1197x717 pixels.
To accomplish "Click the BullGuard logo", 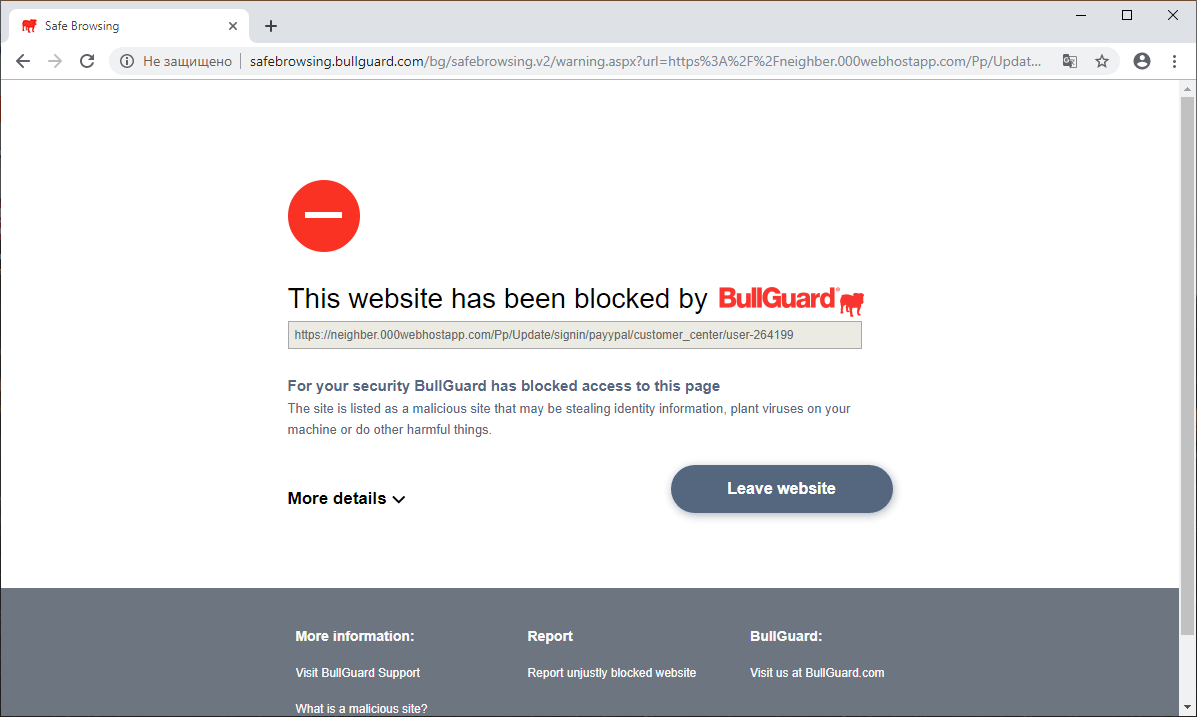I will click(x=791, y=300).
